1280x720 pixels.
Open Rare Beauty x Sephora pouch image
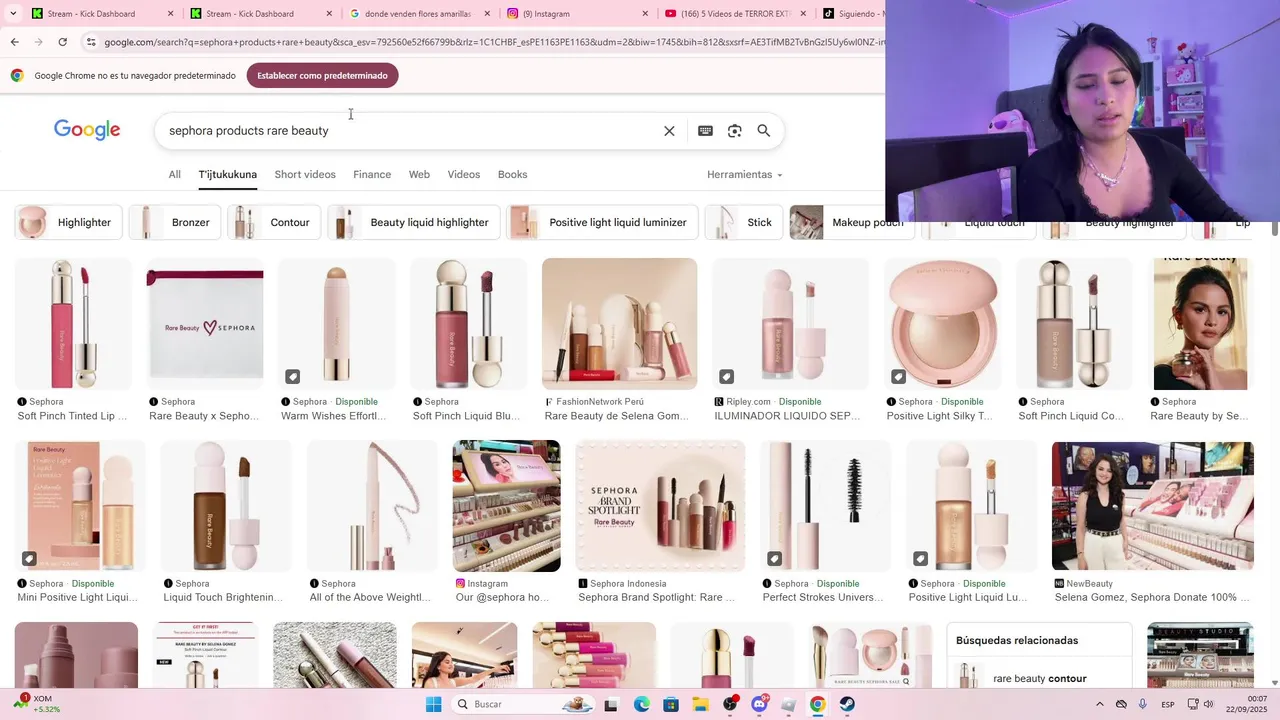point(205,324)
